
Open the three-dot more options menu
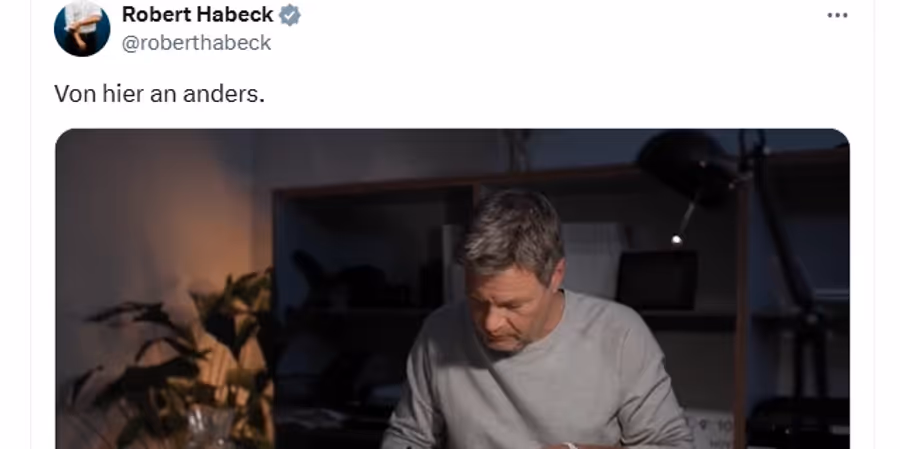point(837,16)
